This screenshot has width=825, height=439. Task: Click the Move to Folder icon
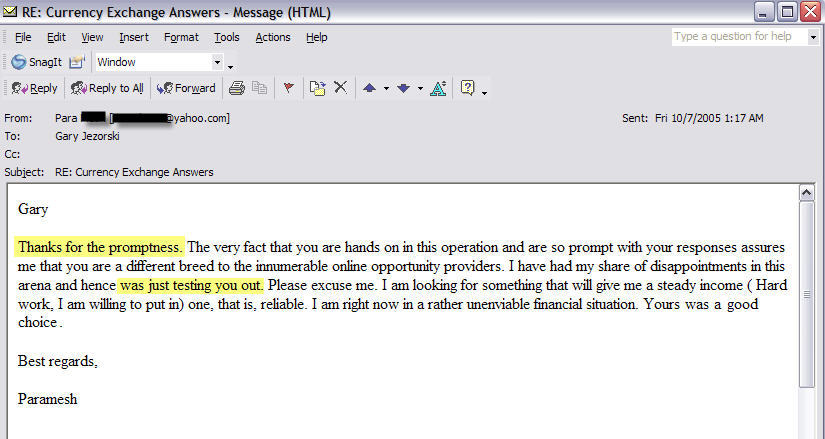tap(317, 88)
